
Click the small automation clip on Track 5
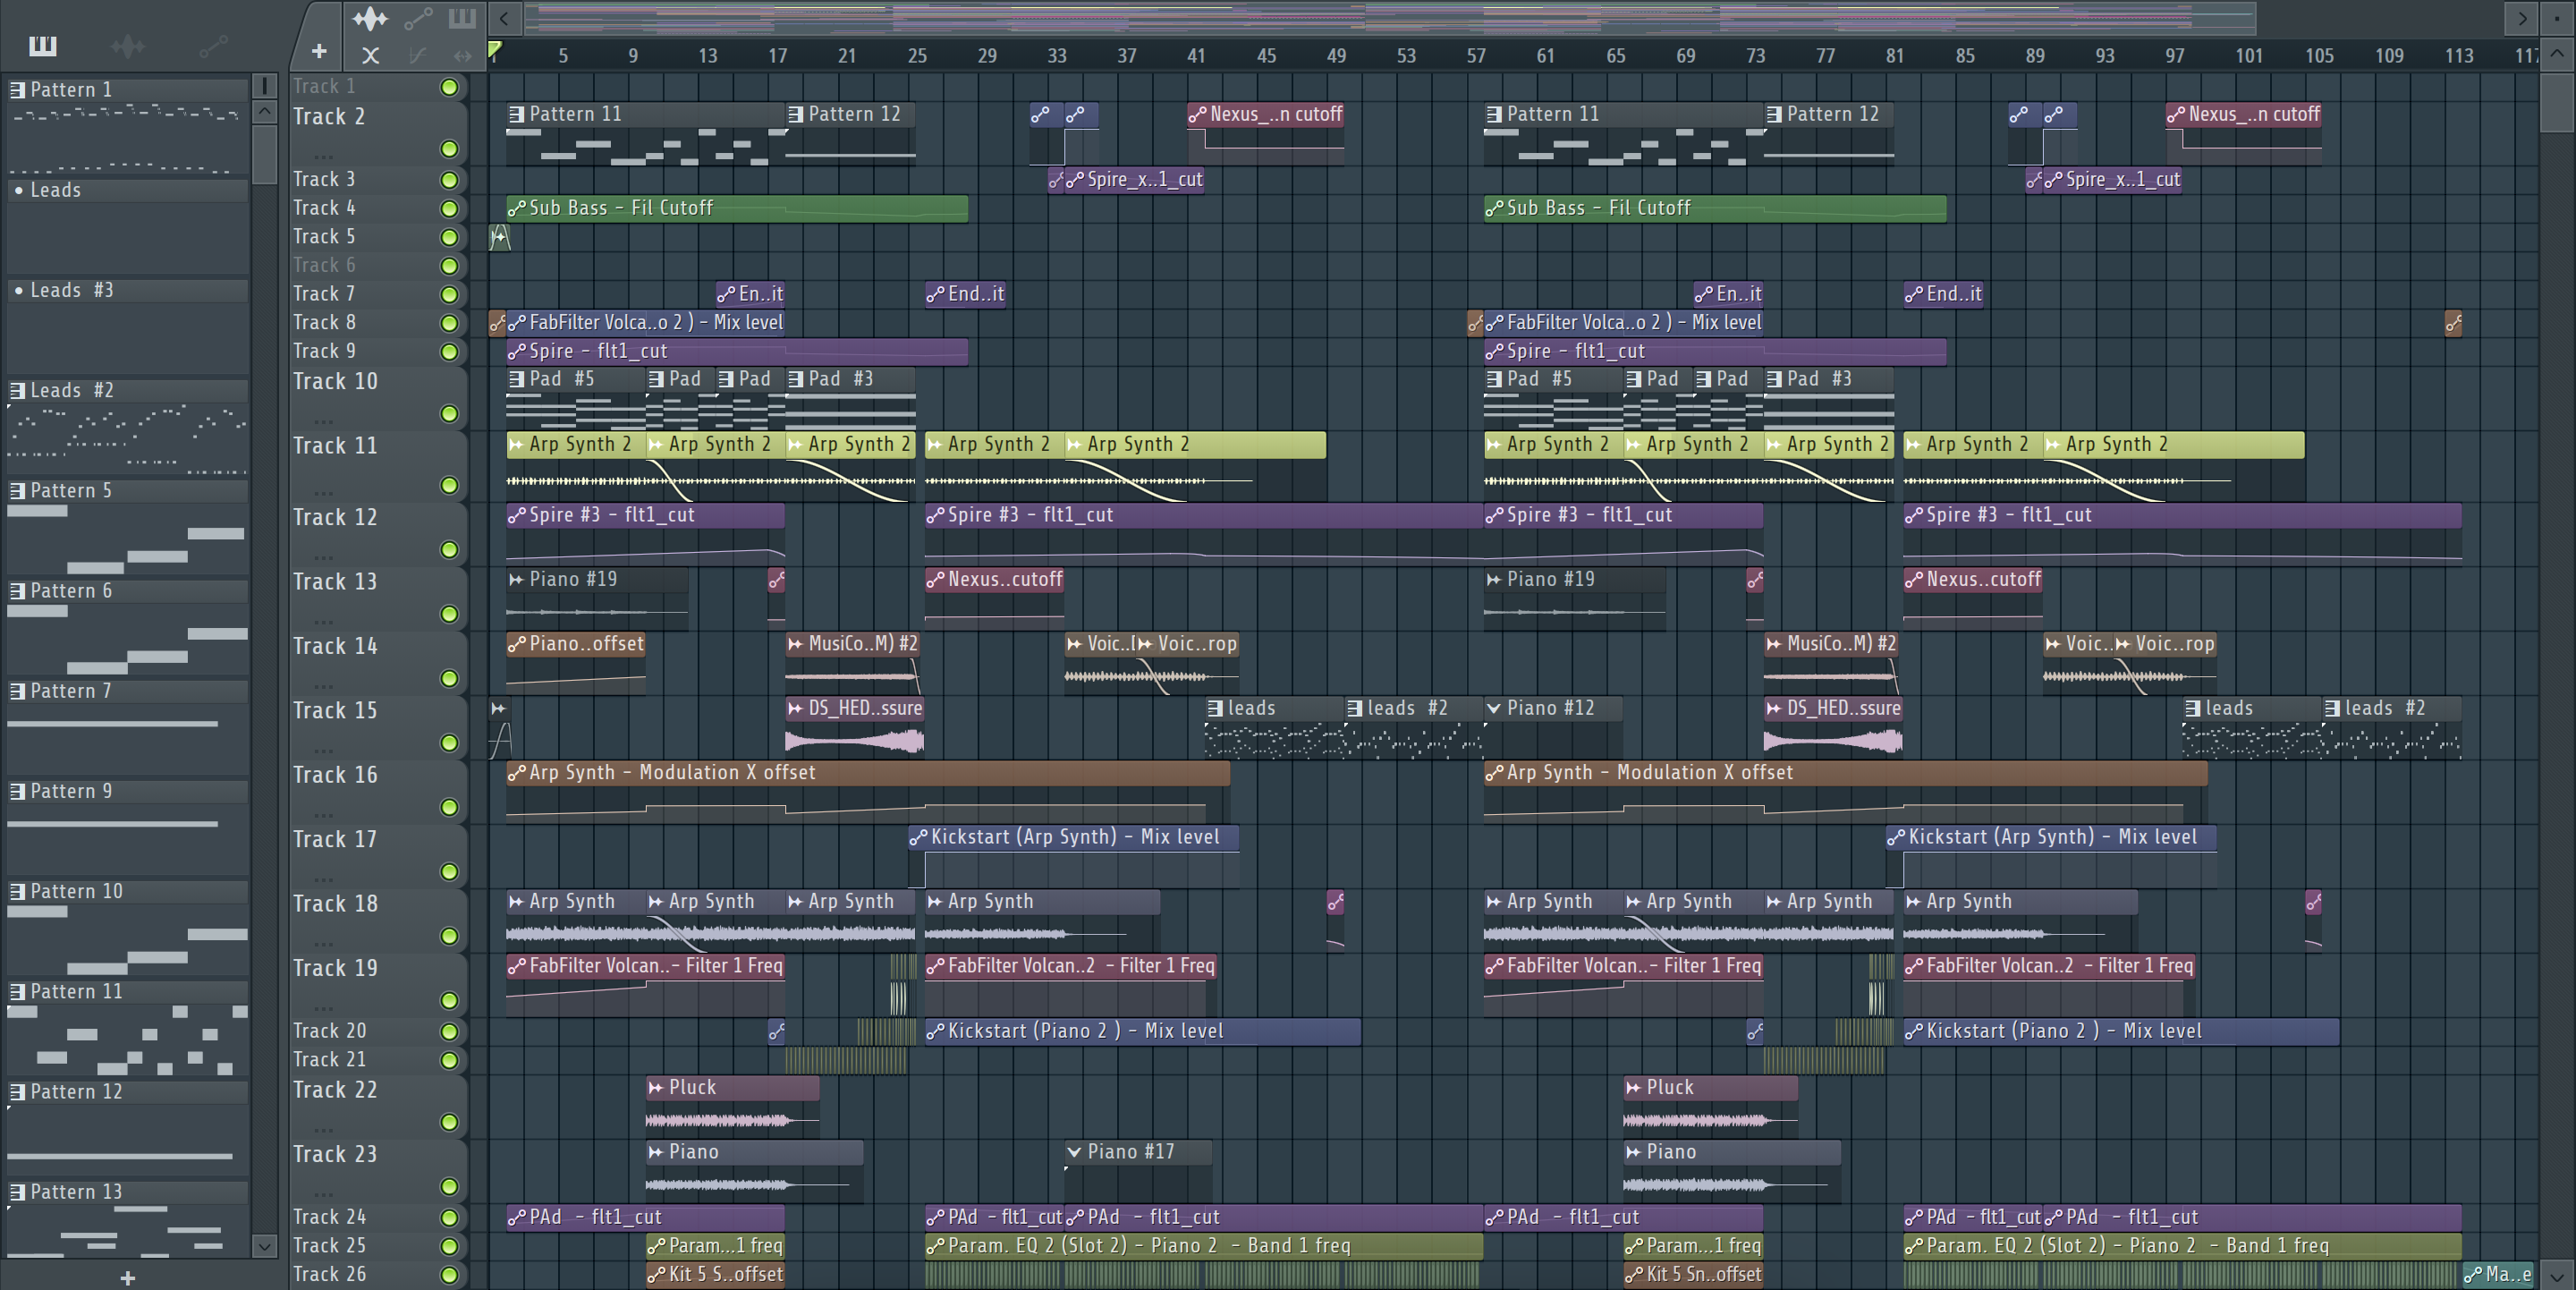pos(499,237)
